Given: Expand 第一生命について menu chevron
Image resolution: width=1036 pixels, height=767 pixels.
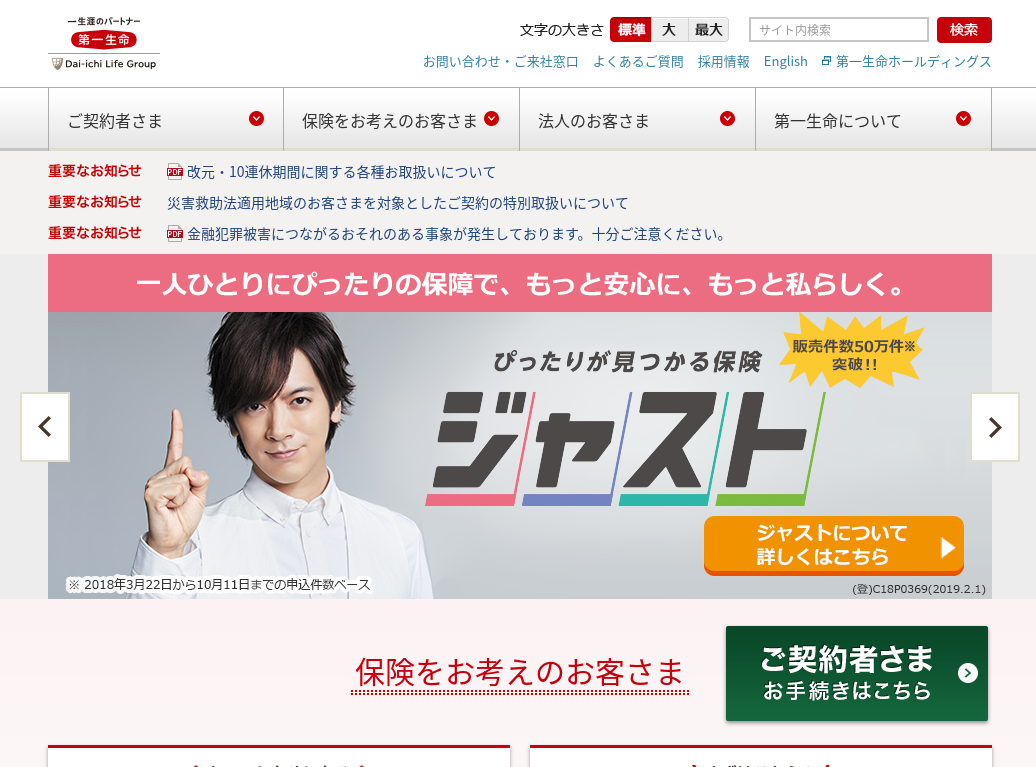Looking at the screenshot, I should click(x=963, y=119).
